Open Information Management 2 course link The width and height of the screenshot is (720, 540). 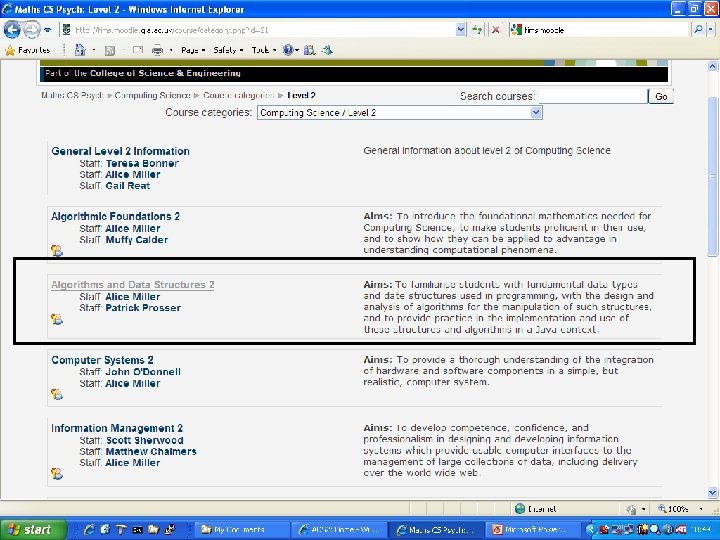click(117, 428)
